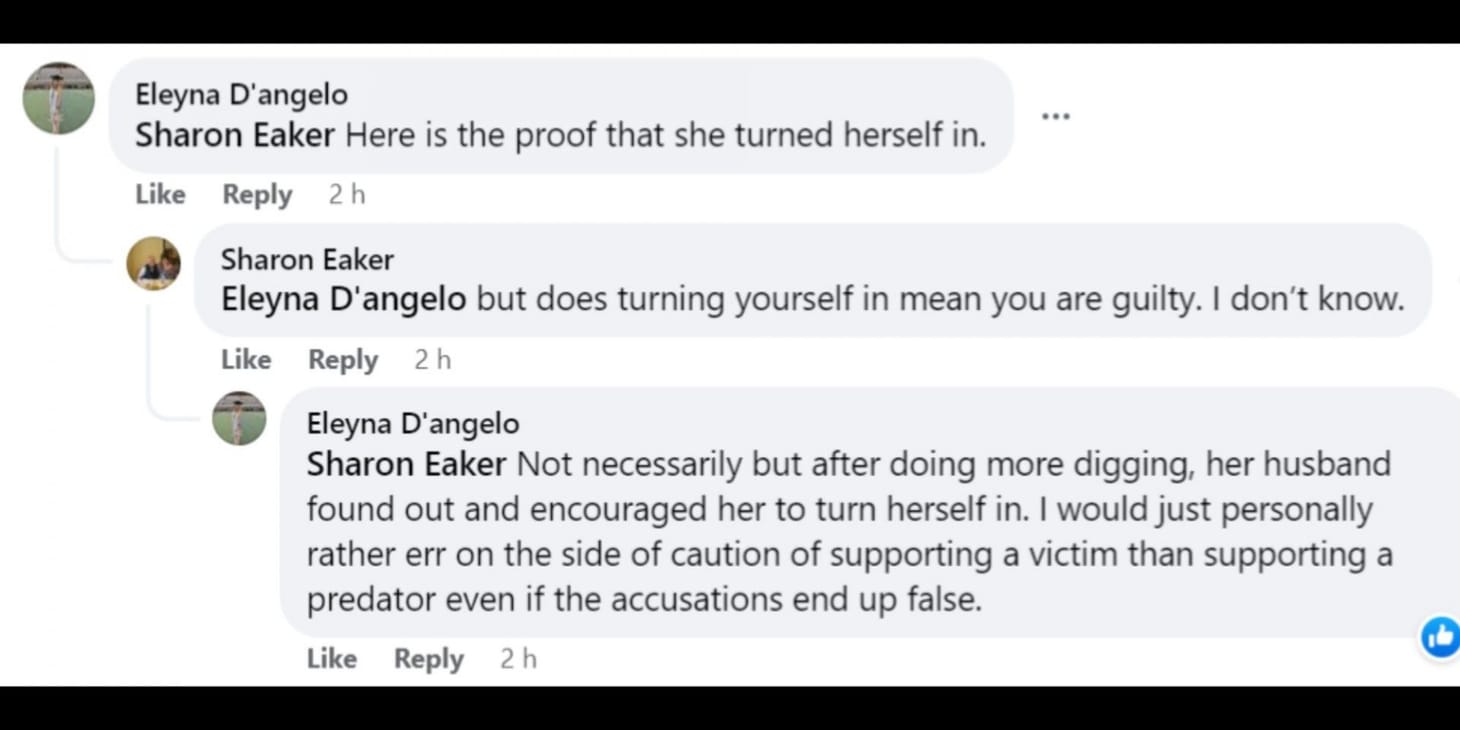Open the 2 h timestamp under the last reply
Image resolution: width=1460 pixels, height=730 pixels.
[x=518, y=658]
